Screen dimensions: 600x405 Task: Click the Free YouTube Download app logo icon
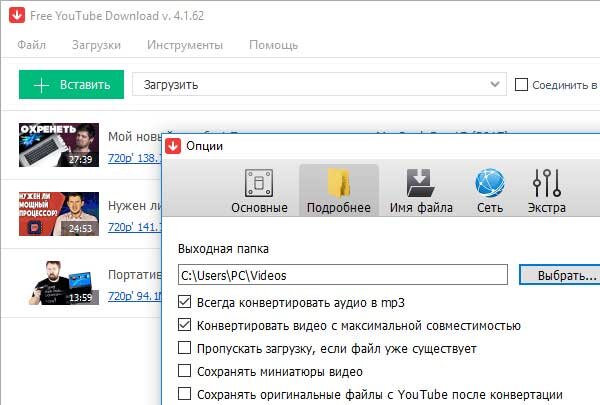coord(17,15)
